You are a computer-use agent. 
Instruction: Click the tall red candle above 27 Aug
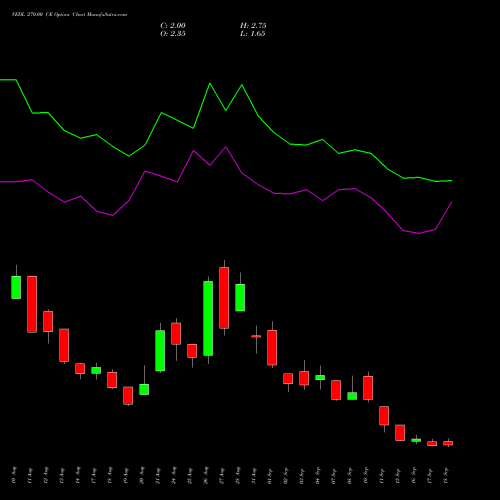pyautogui.click(x=224, y=298)
